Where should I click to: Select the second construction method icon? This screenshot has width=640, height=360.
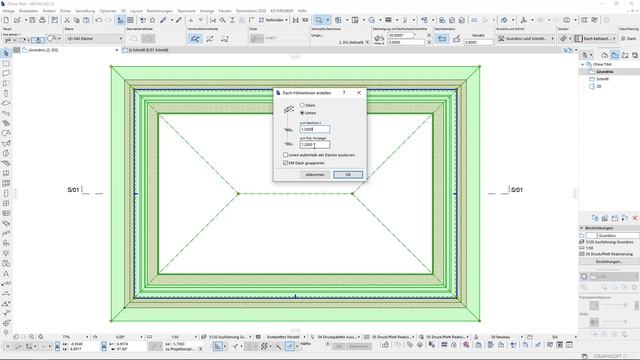210,38
